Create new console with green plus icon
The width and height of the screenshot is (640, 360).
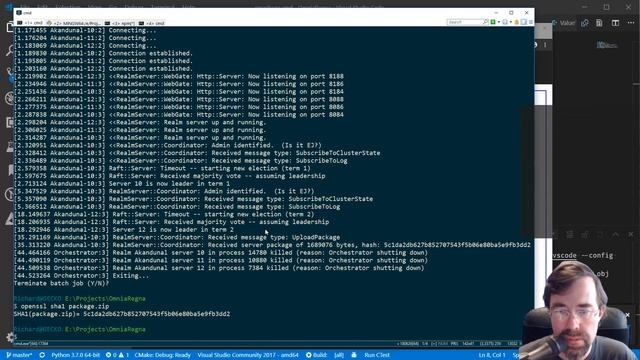pos(493,22)
